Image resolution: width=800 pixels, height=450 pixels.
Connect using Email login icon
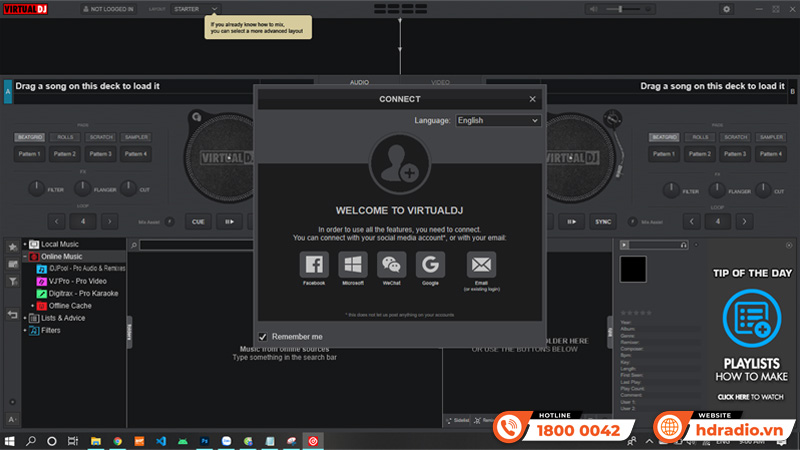click(x=481, y=264)
